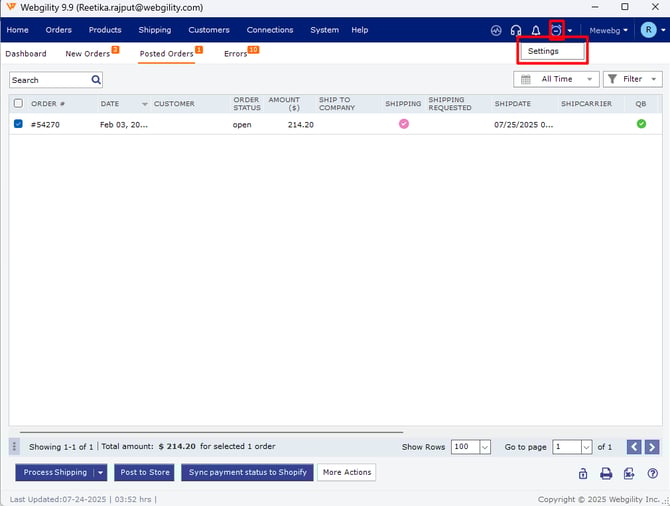
Task: Switch to the New Orders tab
Action: point(88,54)
